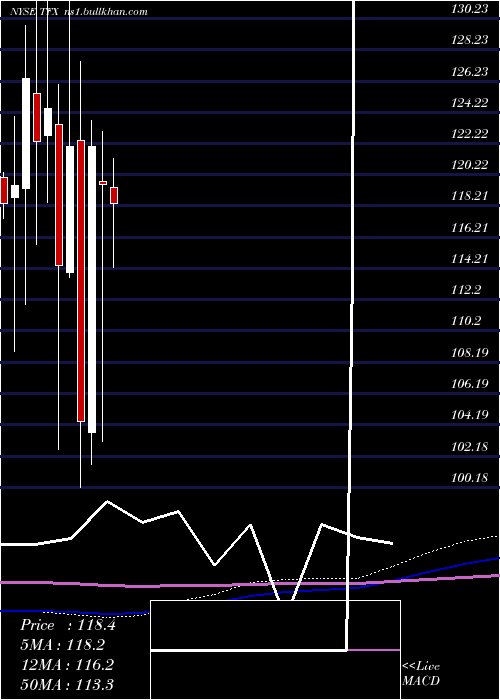Viewport: 500px width, 700px height.
Task: Click the 100.18 price axis label
Action: click(x=470, y=478)
